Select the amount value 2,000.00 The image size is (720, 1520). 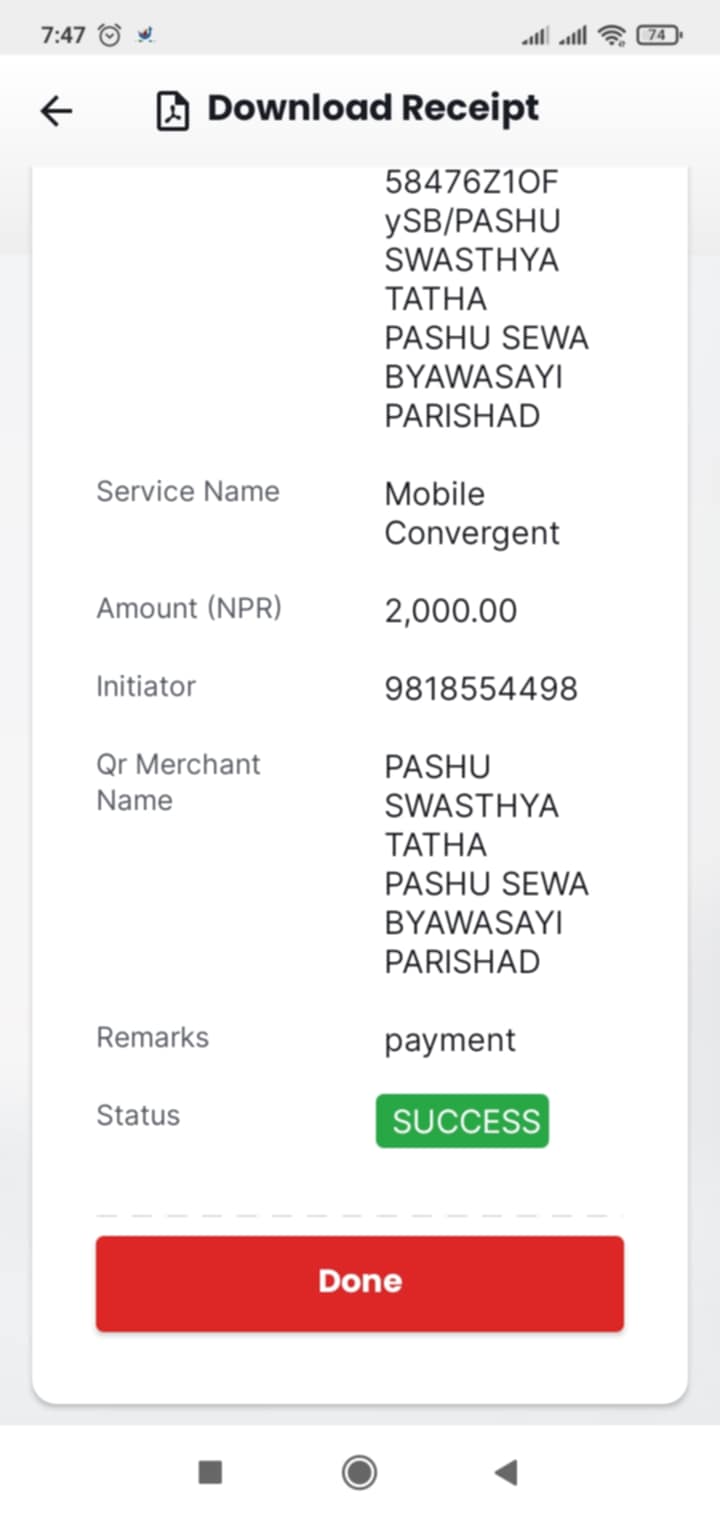(x=451, y=611)
